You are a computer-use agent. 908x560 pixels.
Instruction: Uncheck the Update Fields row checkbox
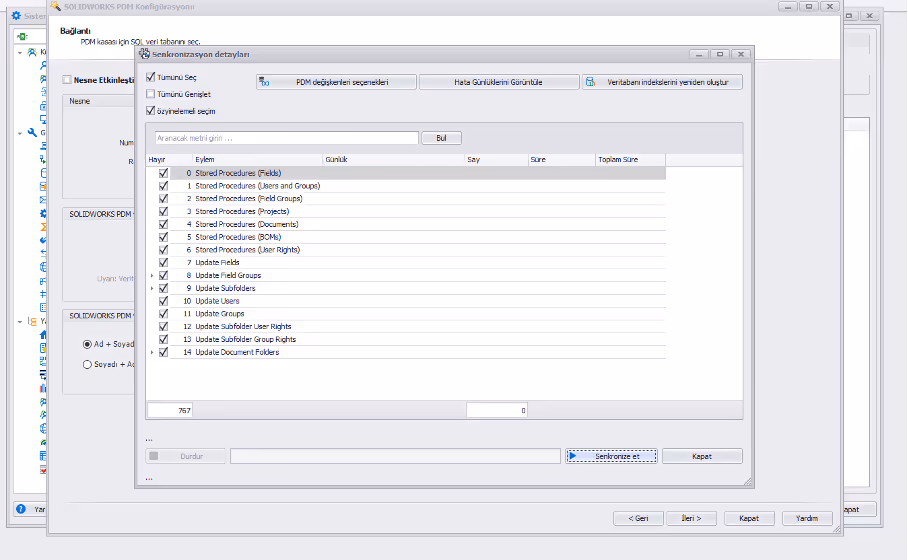point(163,262)
